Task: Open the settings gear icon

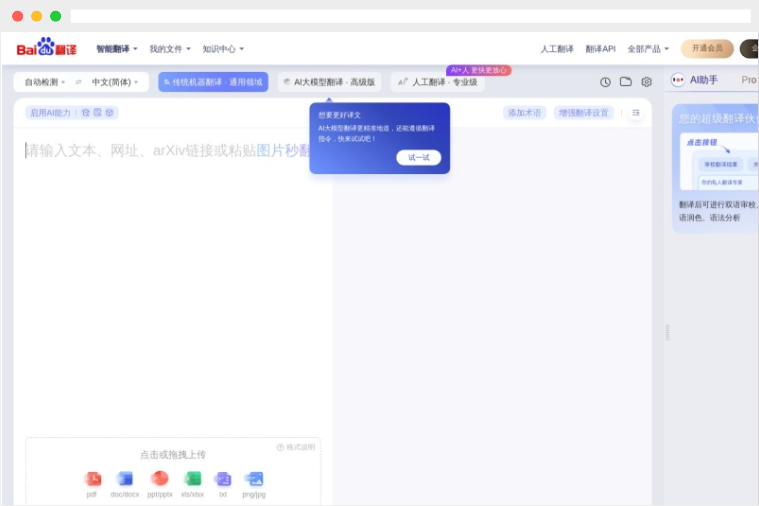Action: [x=646, y=82]
